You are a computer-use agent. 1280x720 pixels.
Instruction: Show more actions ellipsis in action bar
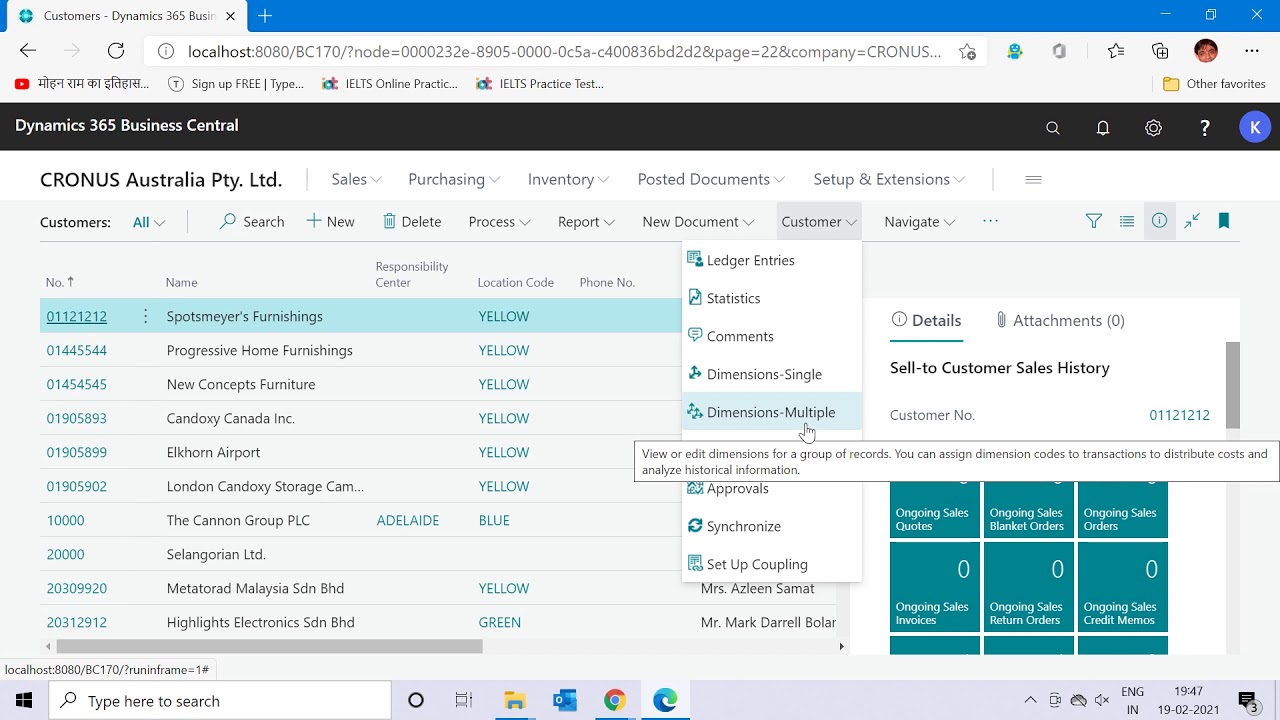coord(990,221)
